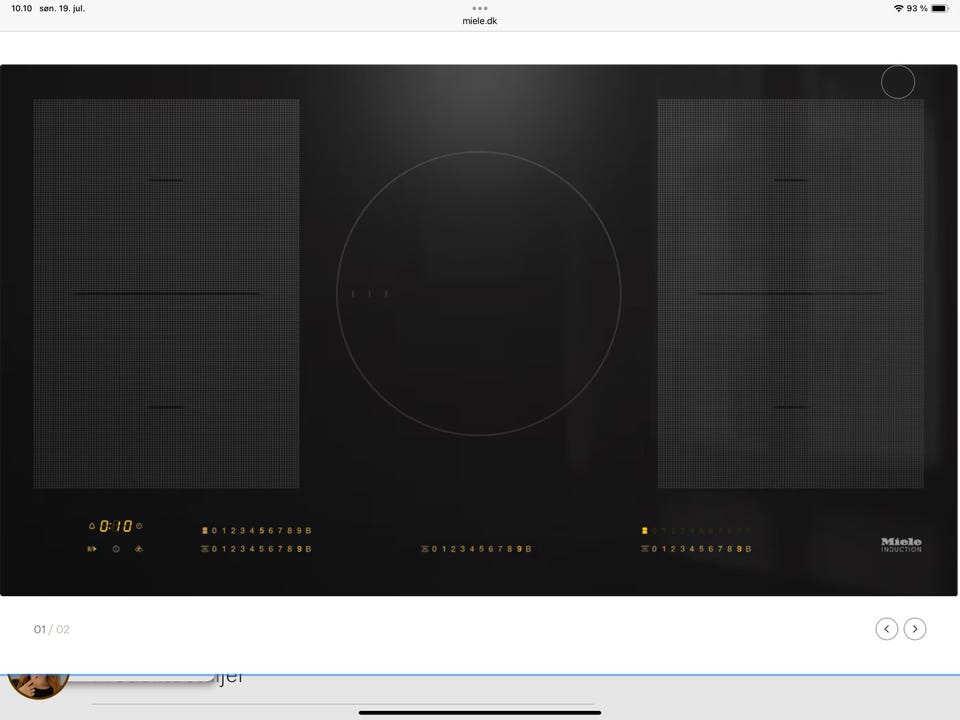Tap the round center cooking zone
Screen dimensions: 960x720
click(479, 293)
